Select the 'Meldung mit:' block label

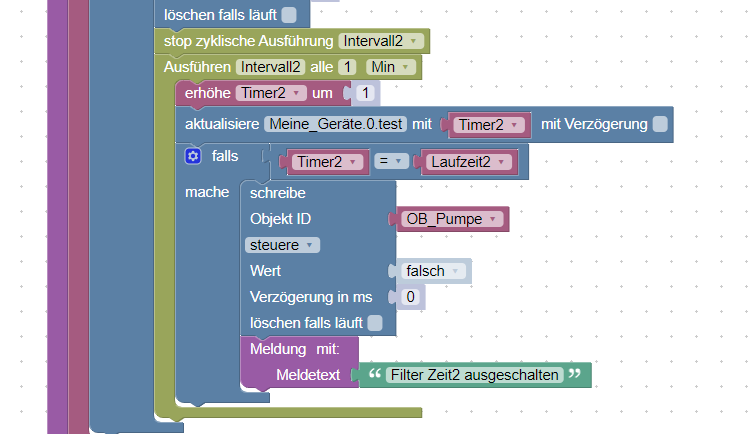pos(295,349)
